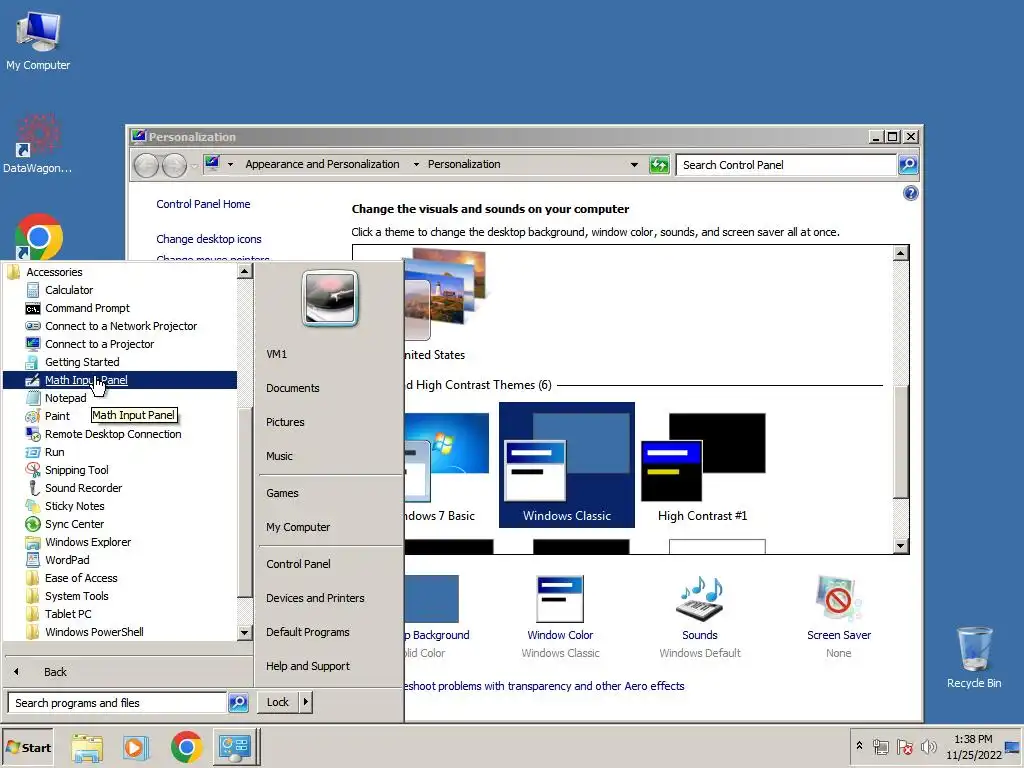This screenshot has height=768, width=1024.
Task: Open Help and Support
Action: pyautogui.click(x=308, y=666)
